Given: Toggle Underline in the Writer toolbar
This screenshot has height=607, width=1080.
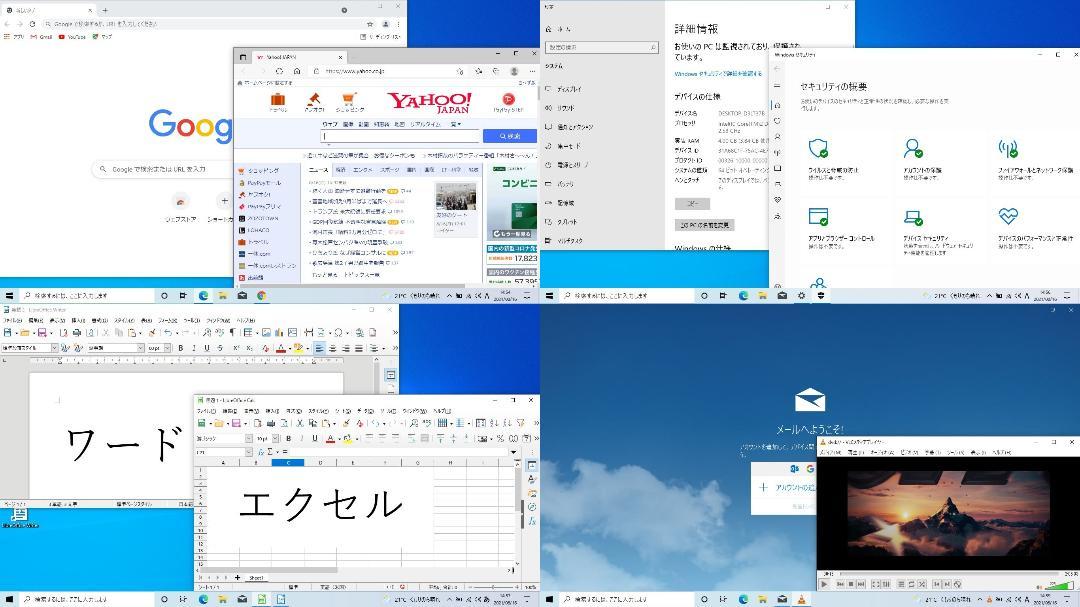Looking at the screenshot, I should (207, 349).
